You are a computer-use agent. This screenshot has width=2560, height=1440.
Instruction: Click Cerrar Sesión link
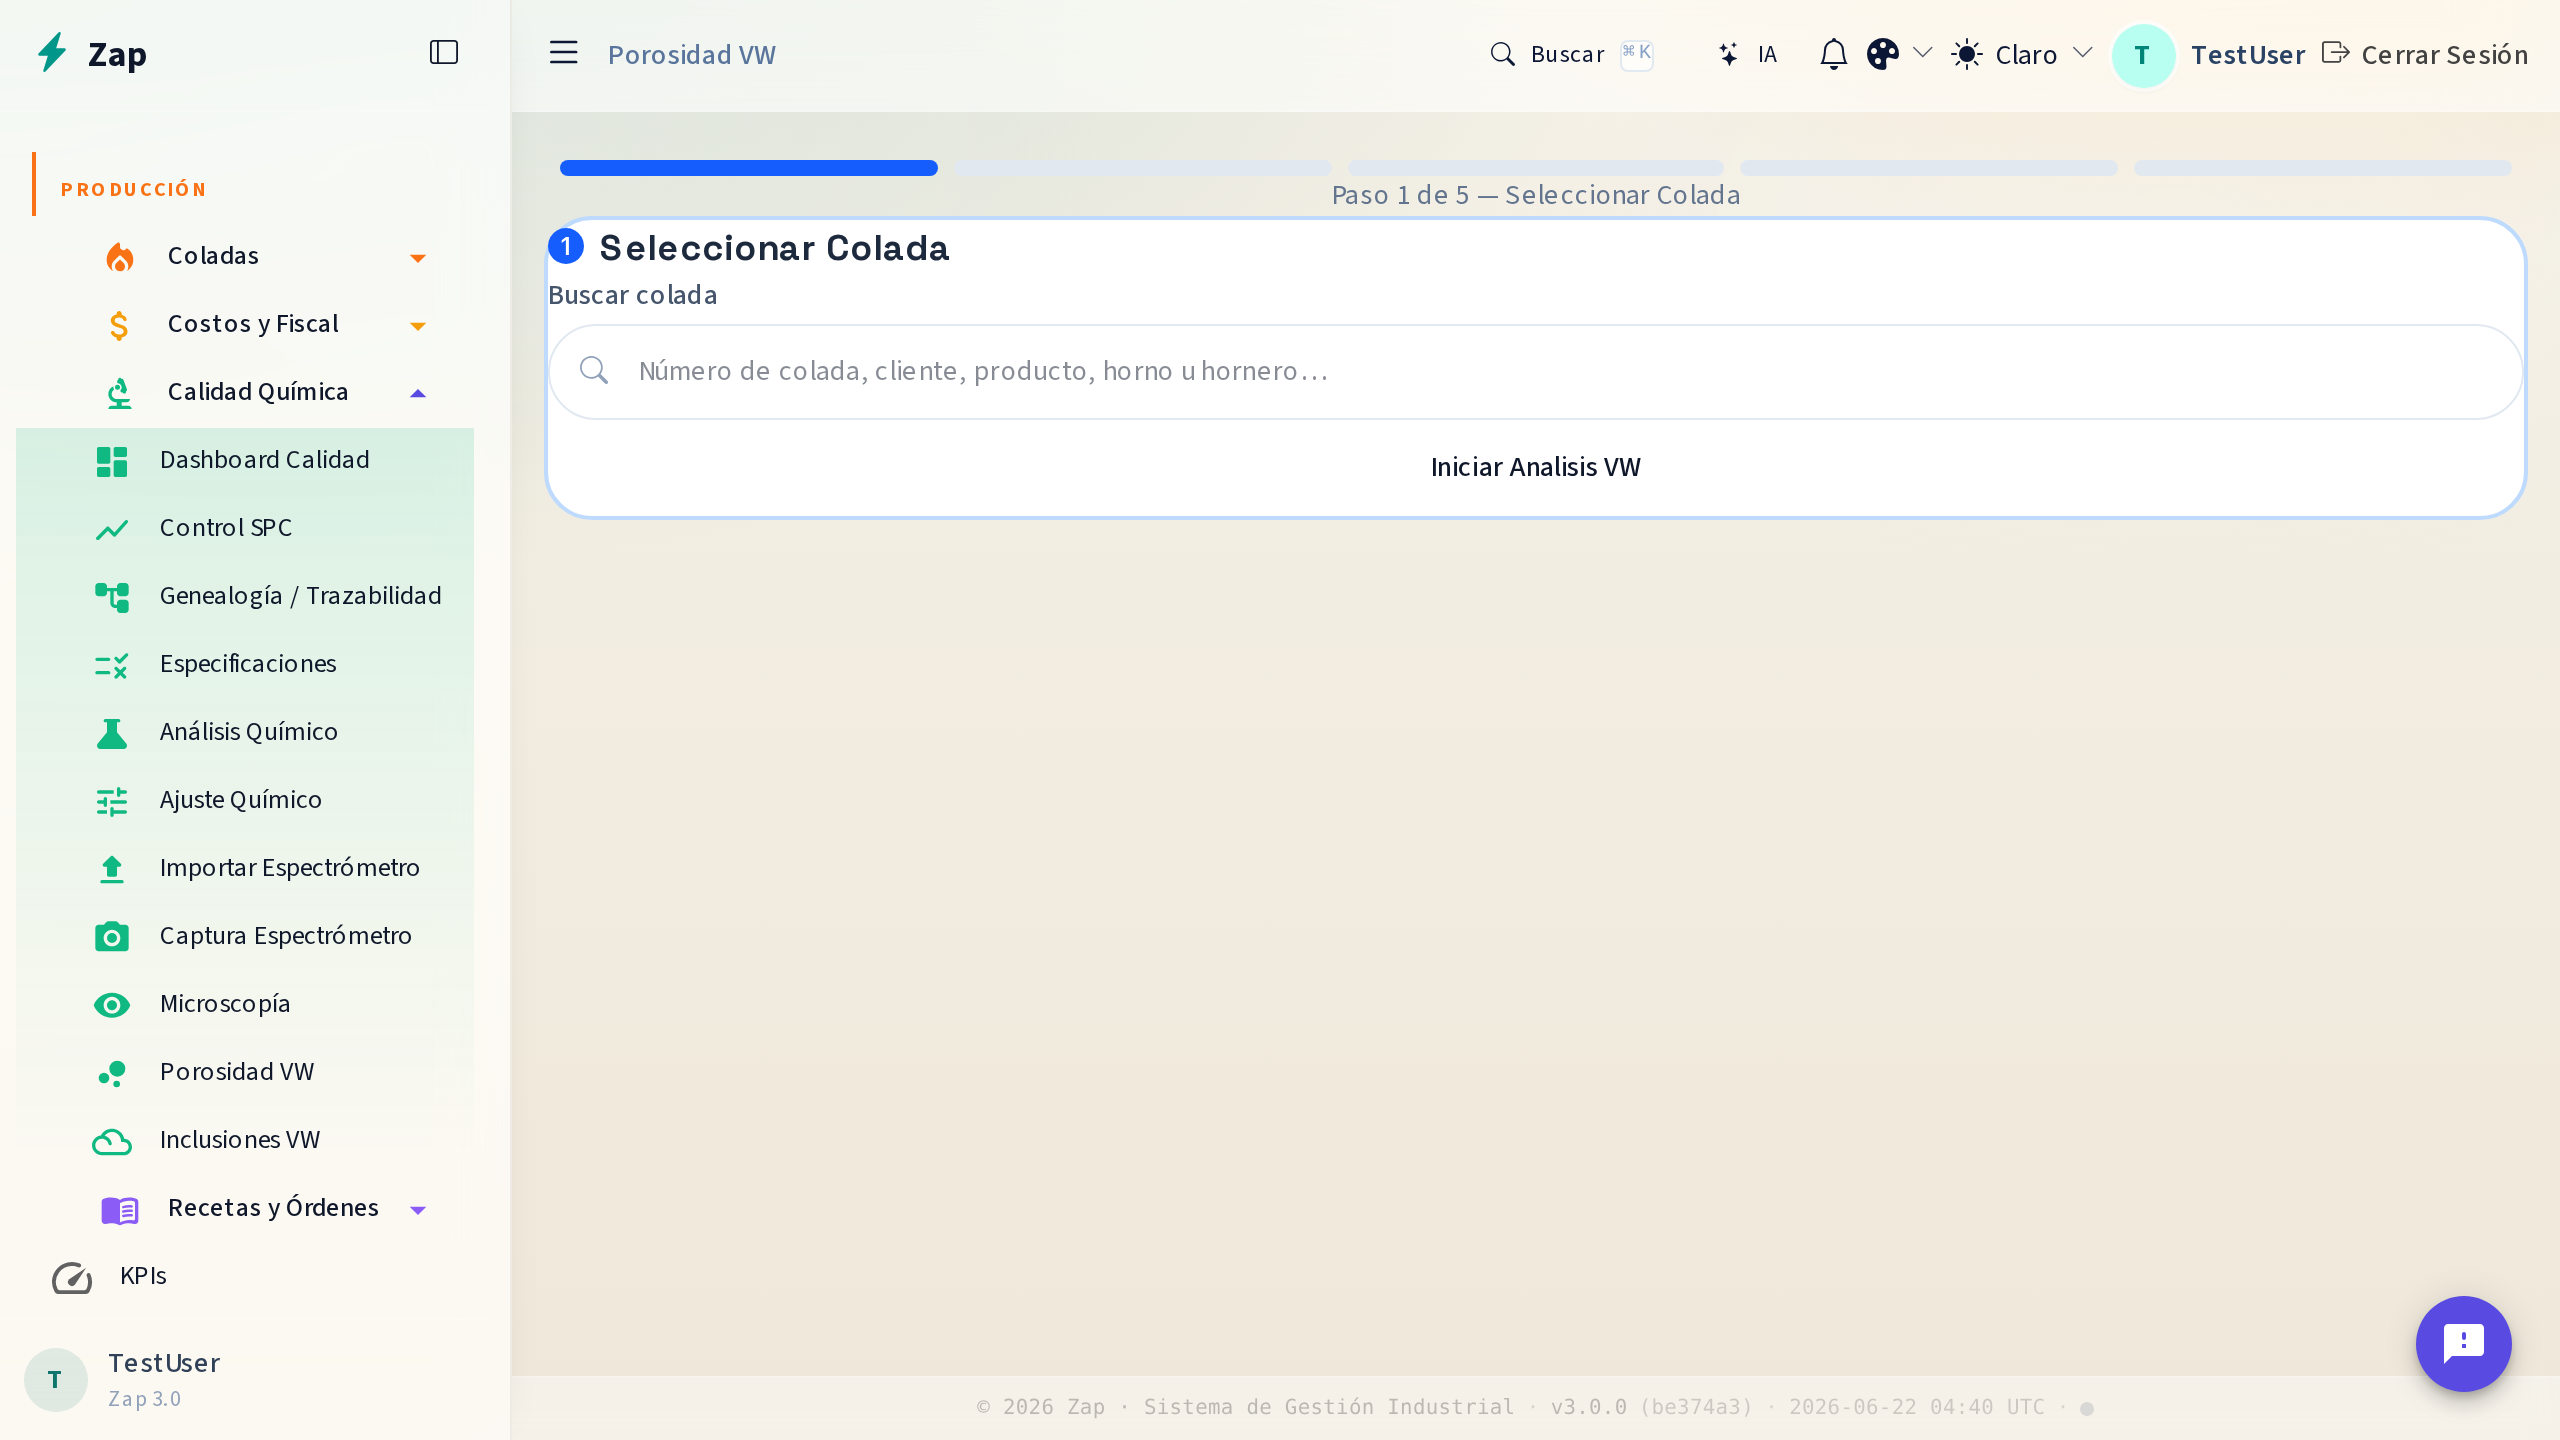coord(2425,54)
